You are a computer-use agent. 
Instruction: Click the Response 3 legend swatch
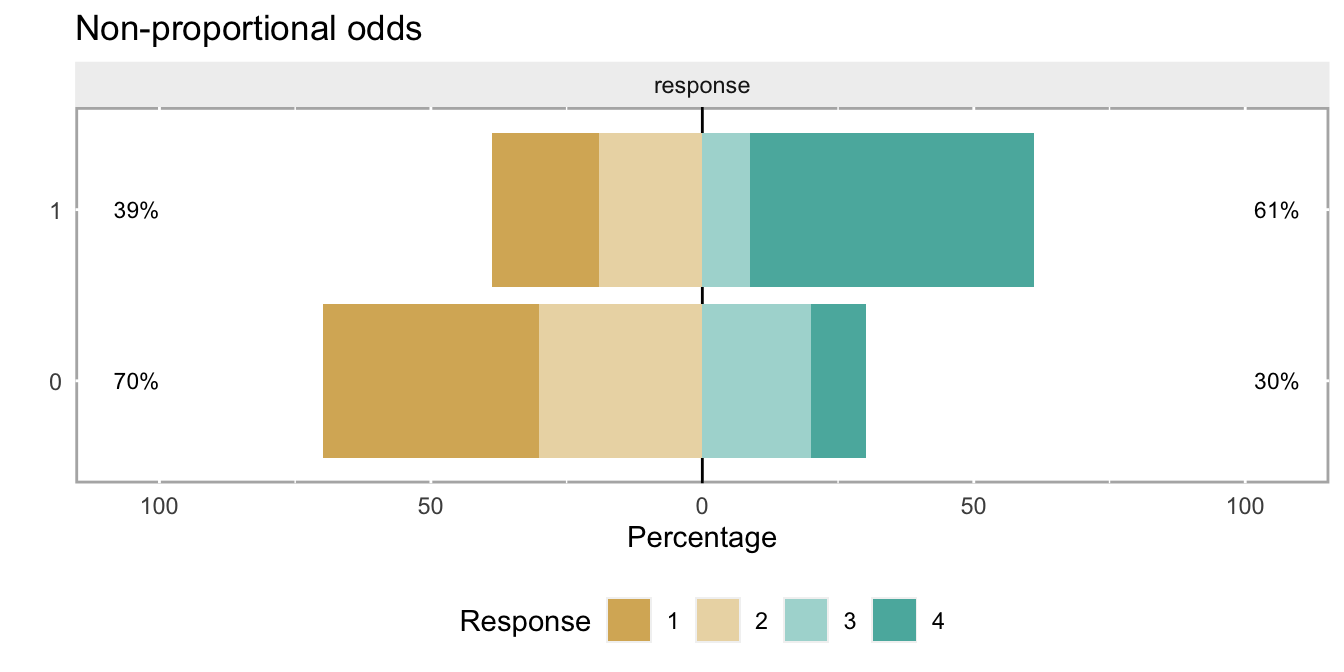806,621
